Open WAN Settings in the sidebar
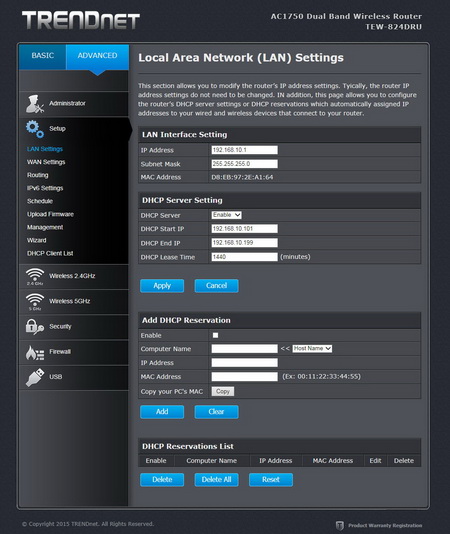This screenshot has height=534, width=450. point(46,162)
